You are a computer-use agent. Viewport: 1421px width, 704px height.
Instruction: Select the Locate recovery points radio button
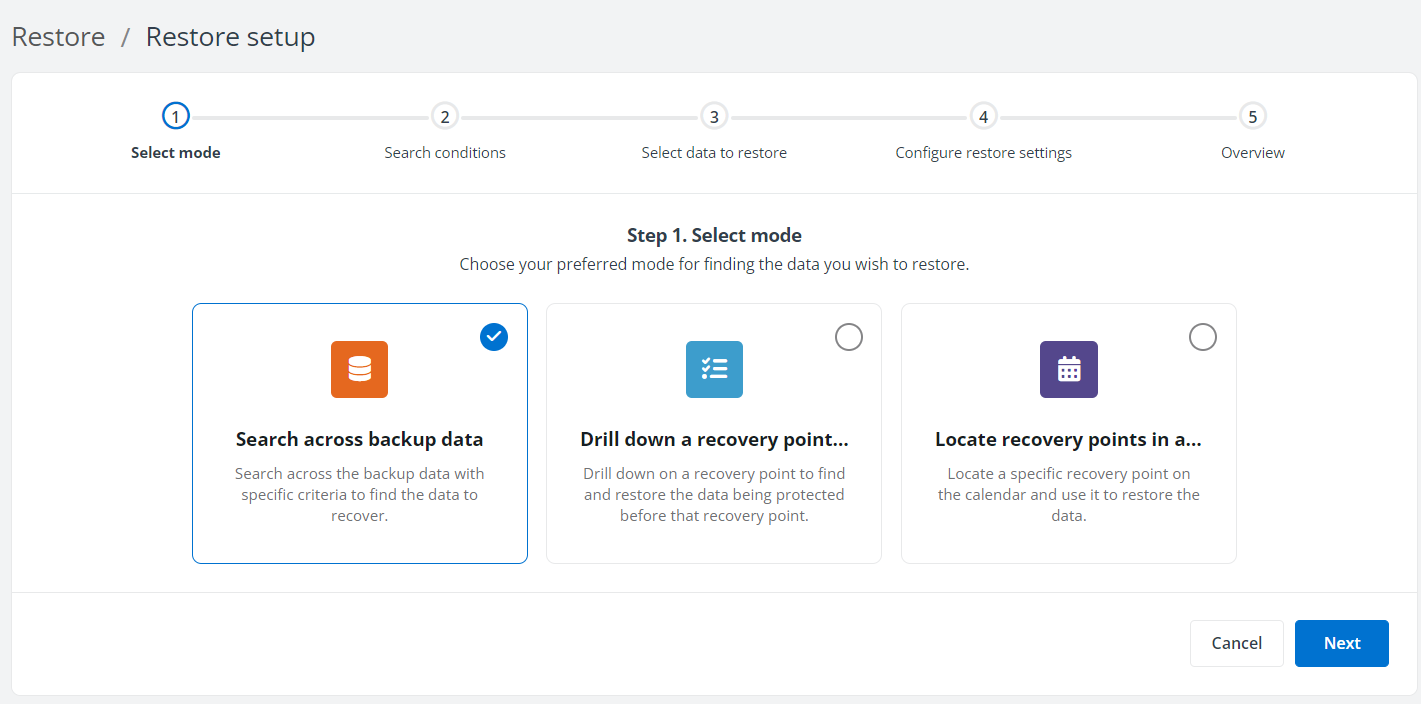click(1202, 337)
